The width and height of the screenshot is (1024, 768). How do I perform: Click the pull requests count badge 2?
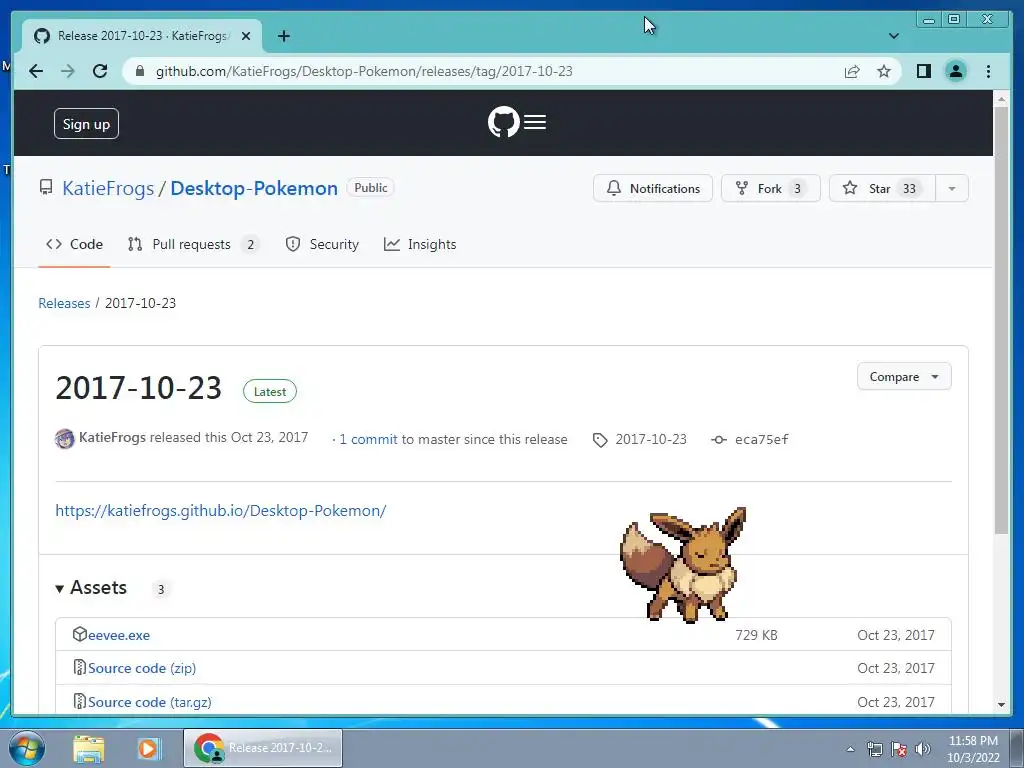click(250, 245)
